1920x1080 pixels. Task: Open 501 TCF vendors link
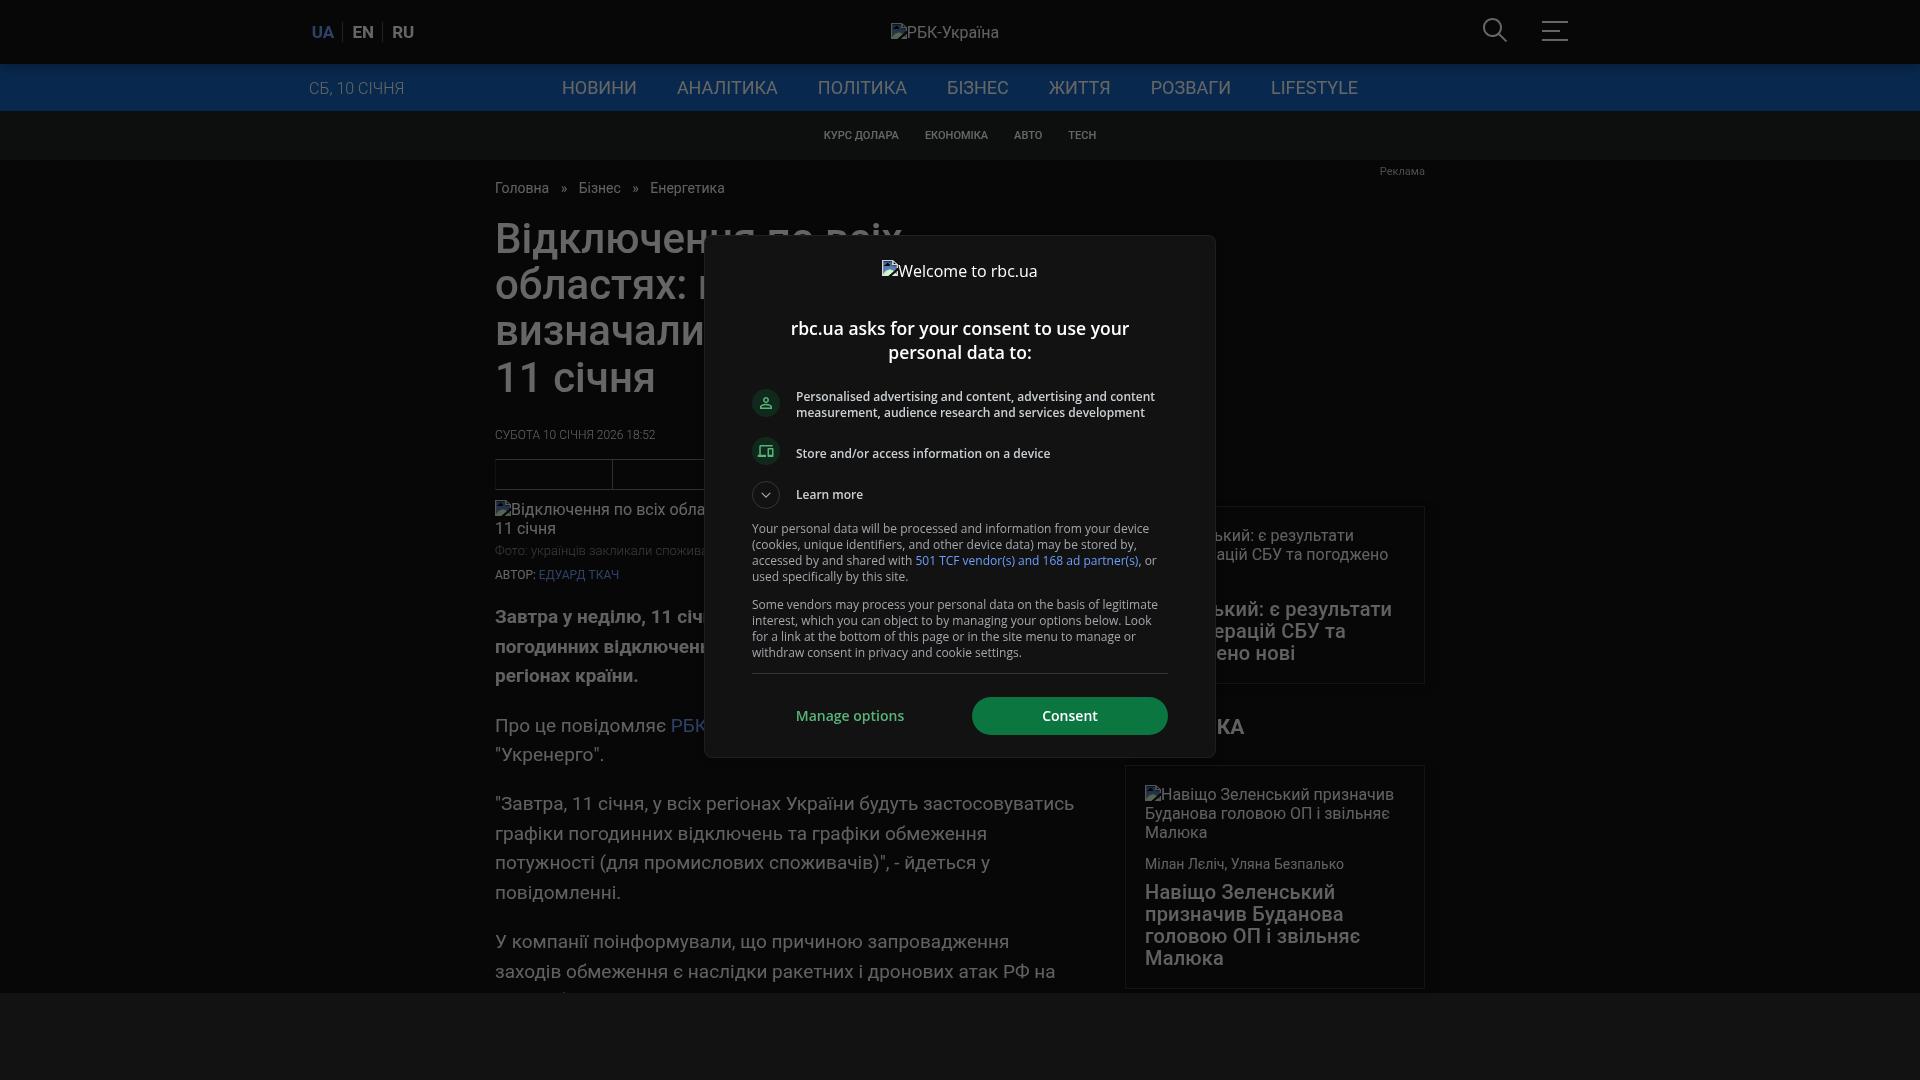[1026, 561]
